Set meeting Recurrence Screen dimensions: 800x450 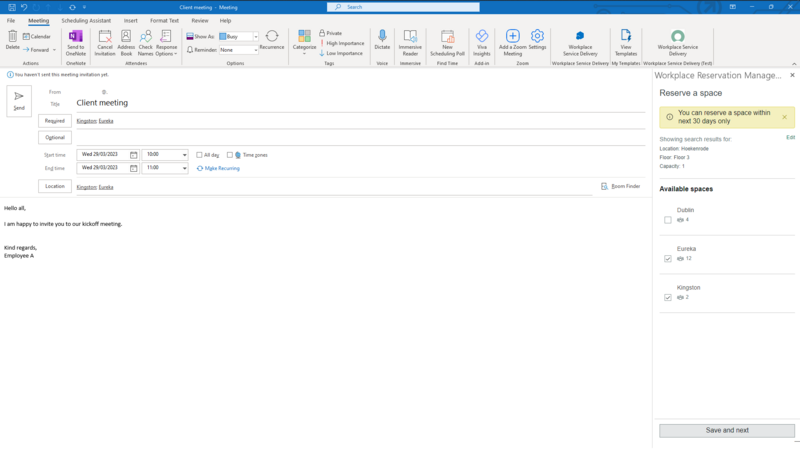point(272,40)
